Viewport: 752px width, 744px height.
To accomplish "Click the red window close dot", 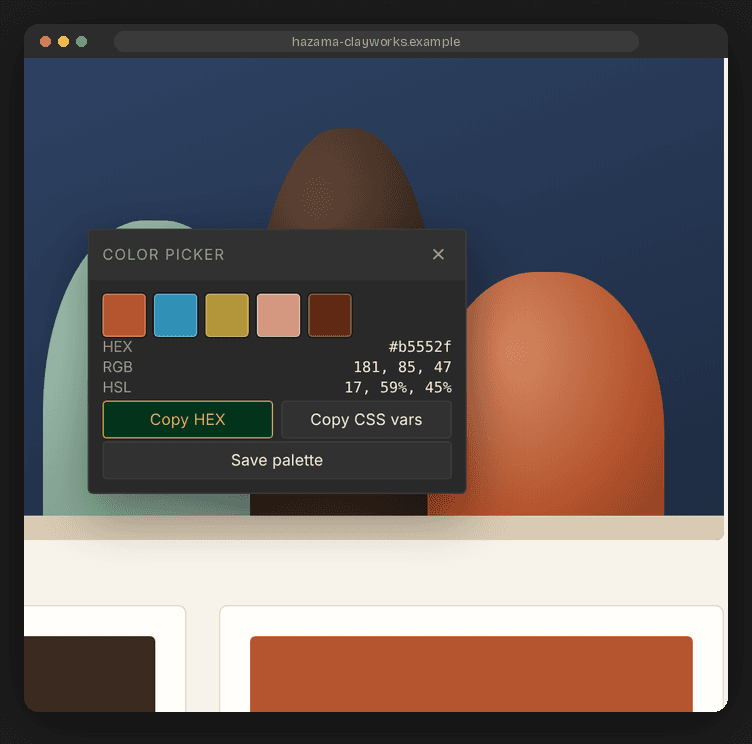I will 46,42.
